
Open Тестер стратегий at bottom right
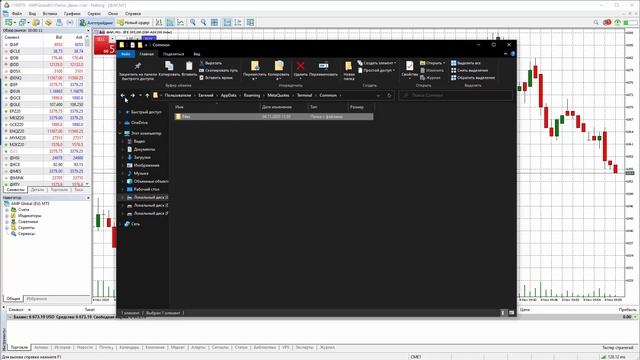(618, 347)
